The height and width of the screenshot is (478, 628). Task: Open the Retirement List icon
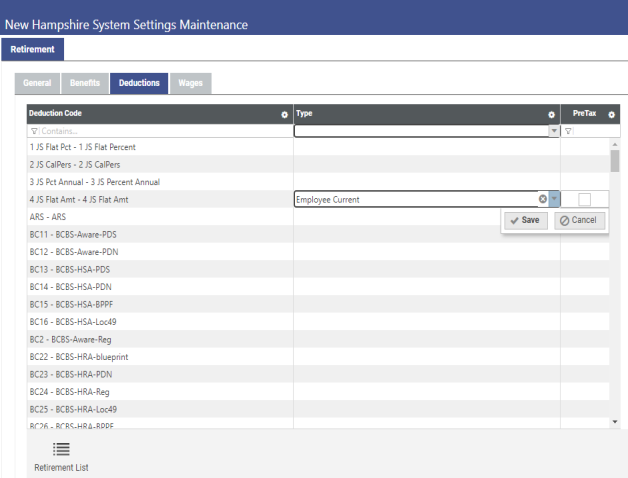pos(61,451)
